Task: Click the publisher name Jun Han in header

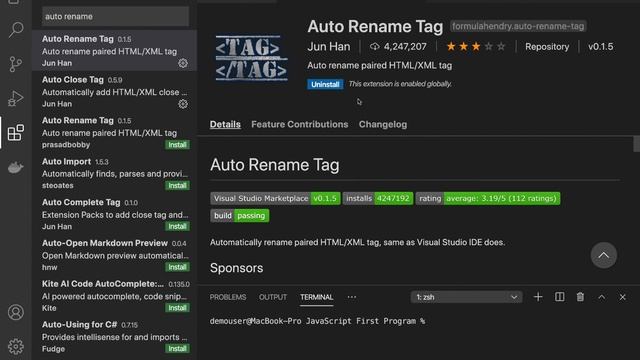Action: [329, 47]
